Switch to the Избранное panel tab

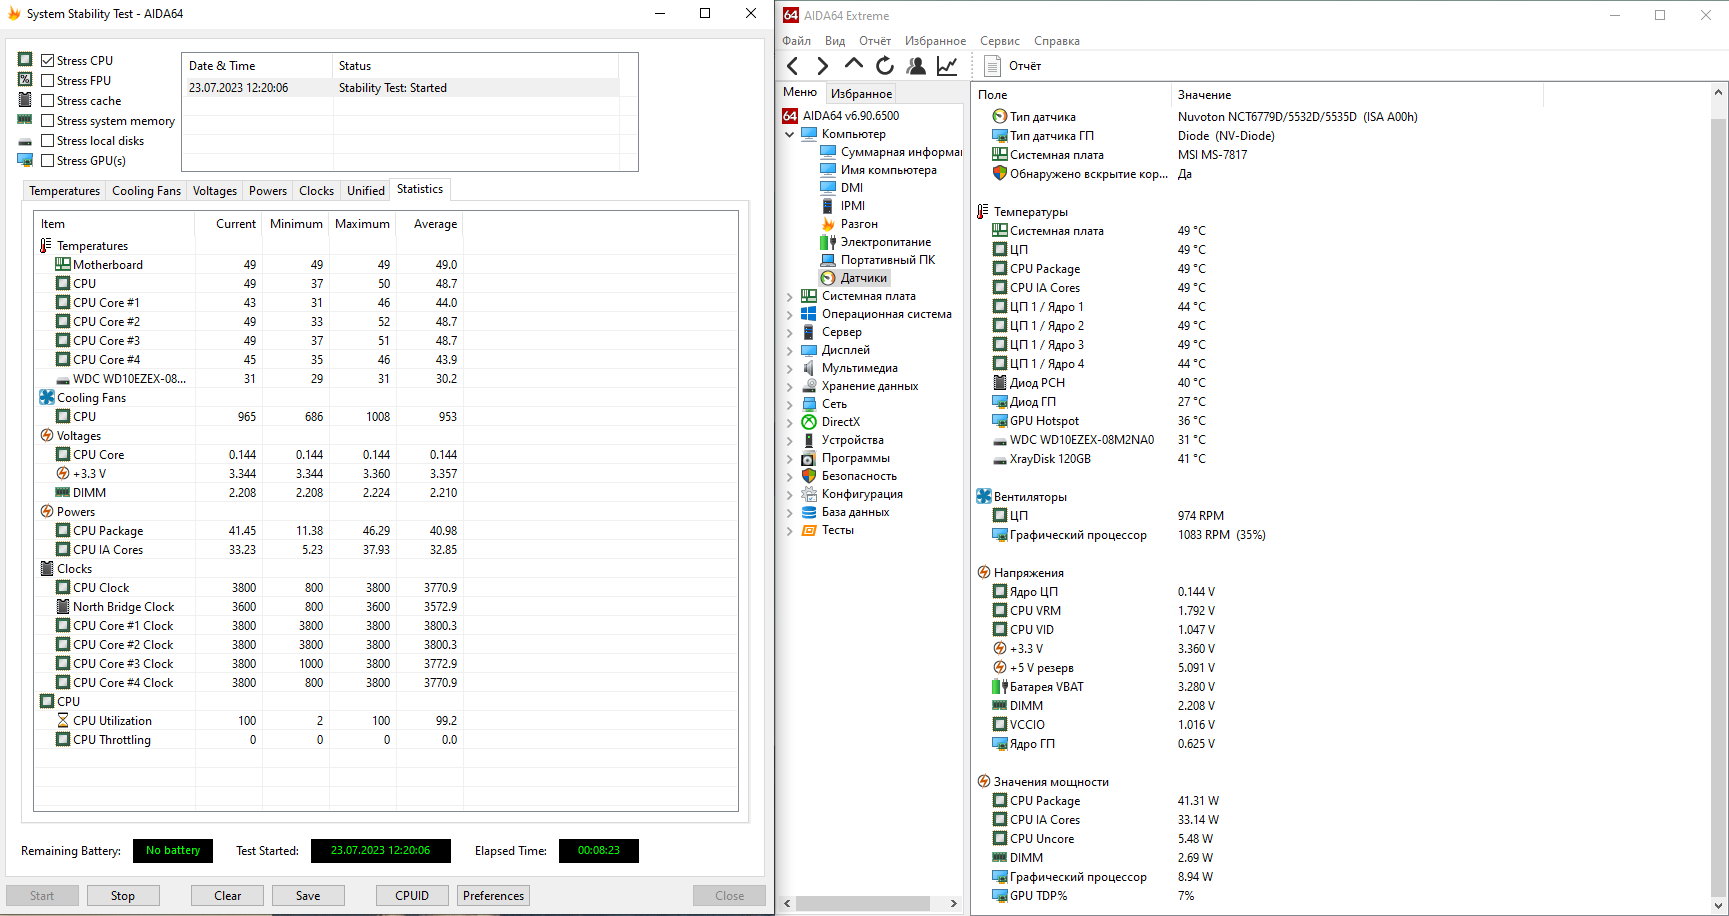[x=861, y=94]
